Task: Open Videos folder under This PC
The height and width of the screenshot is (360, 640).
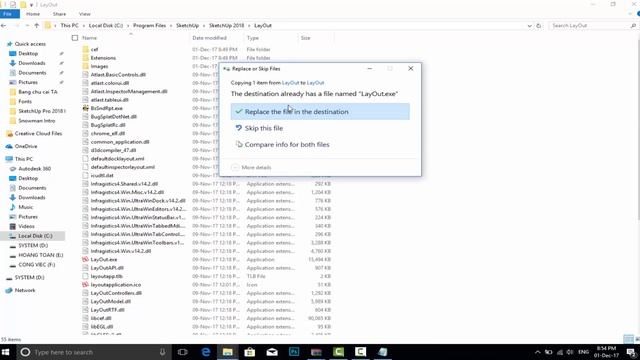Action: [x=26, y=226]
